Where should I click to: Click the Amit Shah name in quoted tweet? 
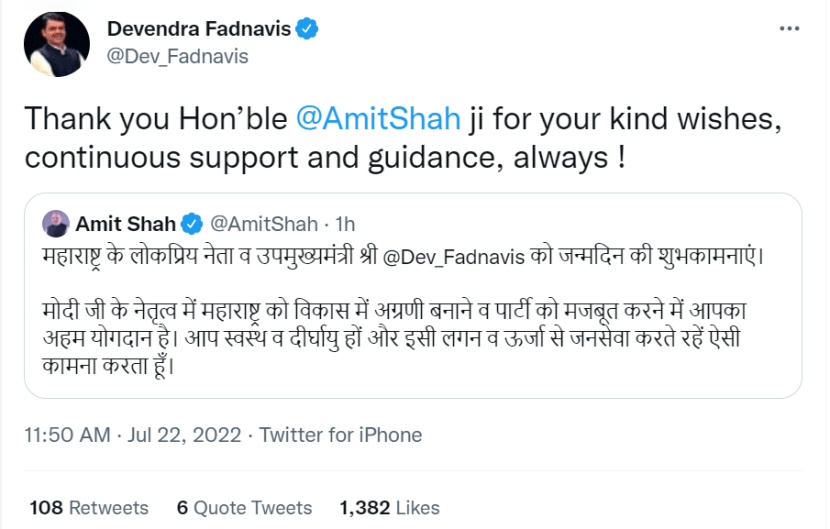tap(125, 222)
